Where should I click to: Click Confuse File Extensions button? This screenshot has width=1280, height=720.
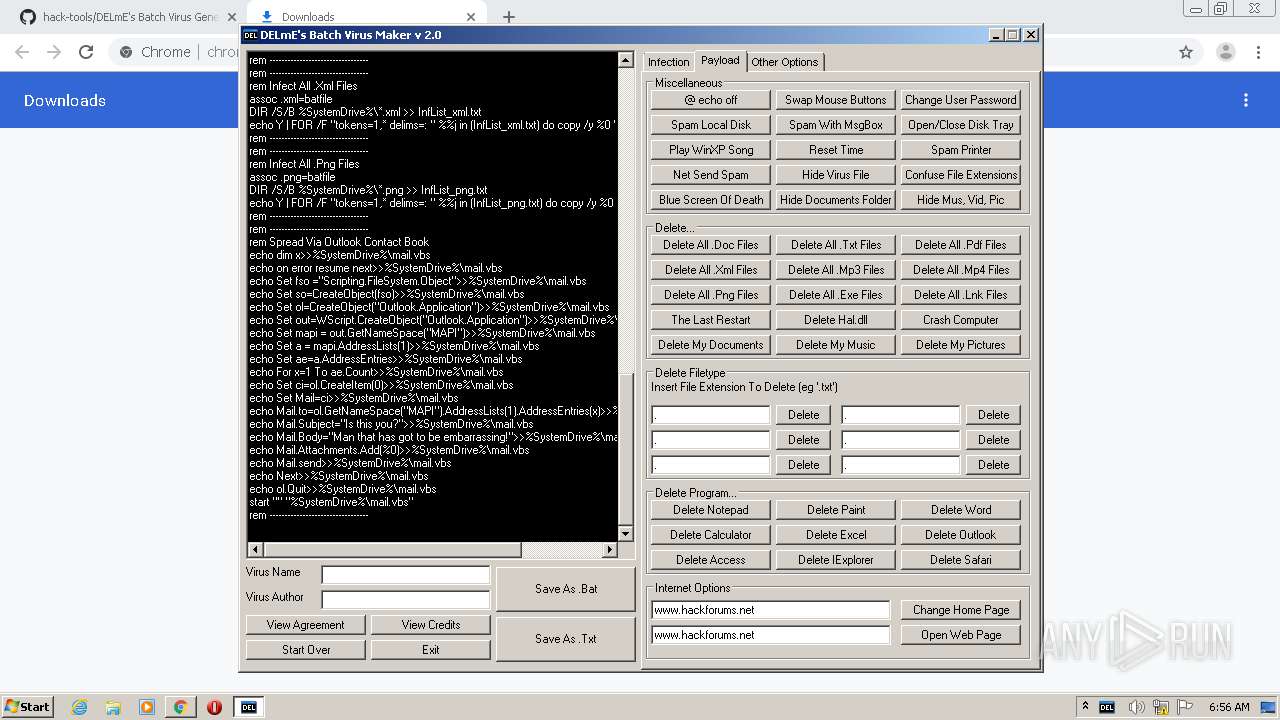(x=961, y=175)
